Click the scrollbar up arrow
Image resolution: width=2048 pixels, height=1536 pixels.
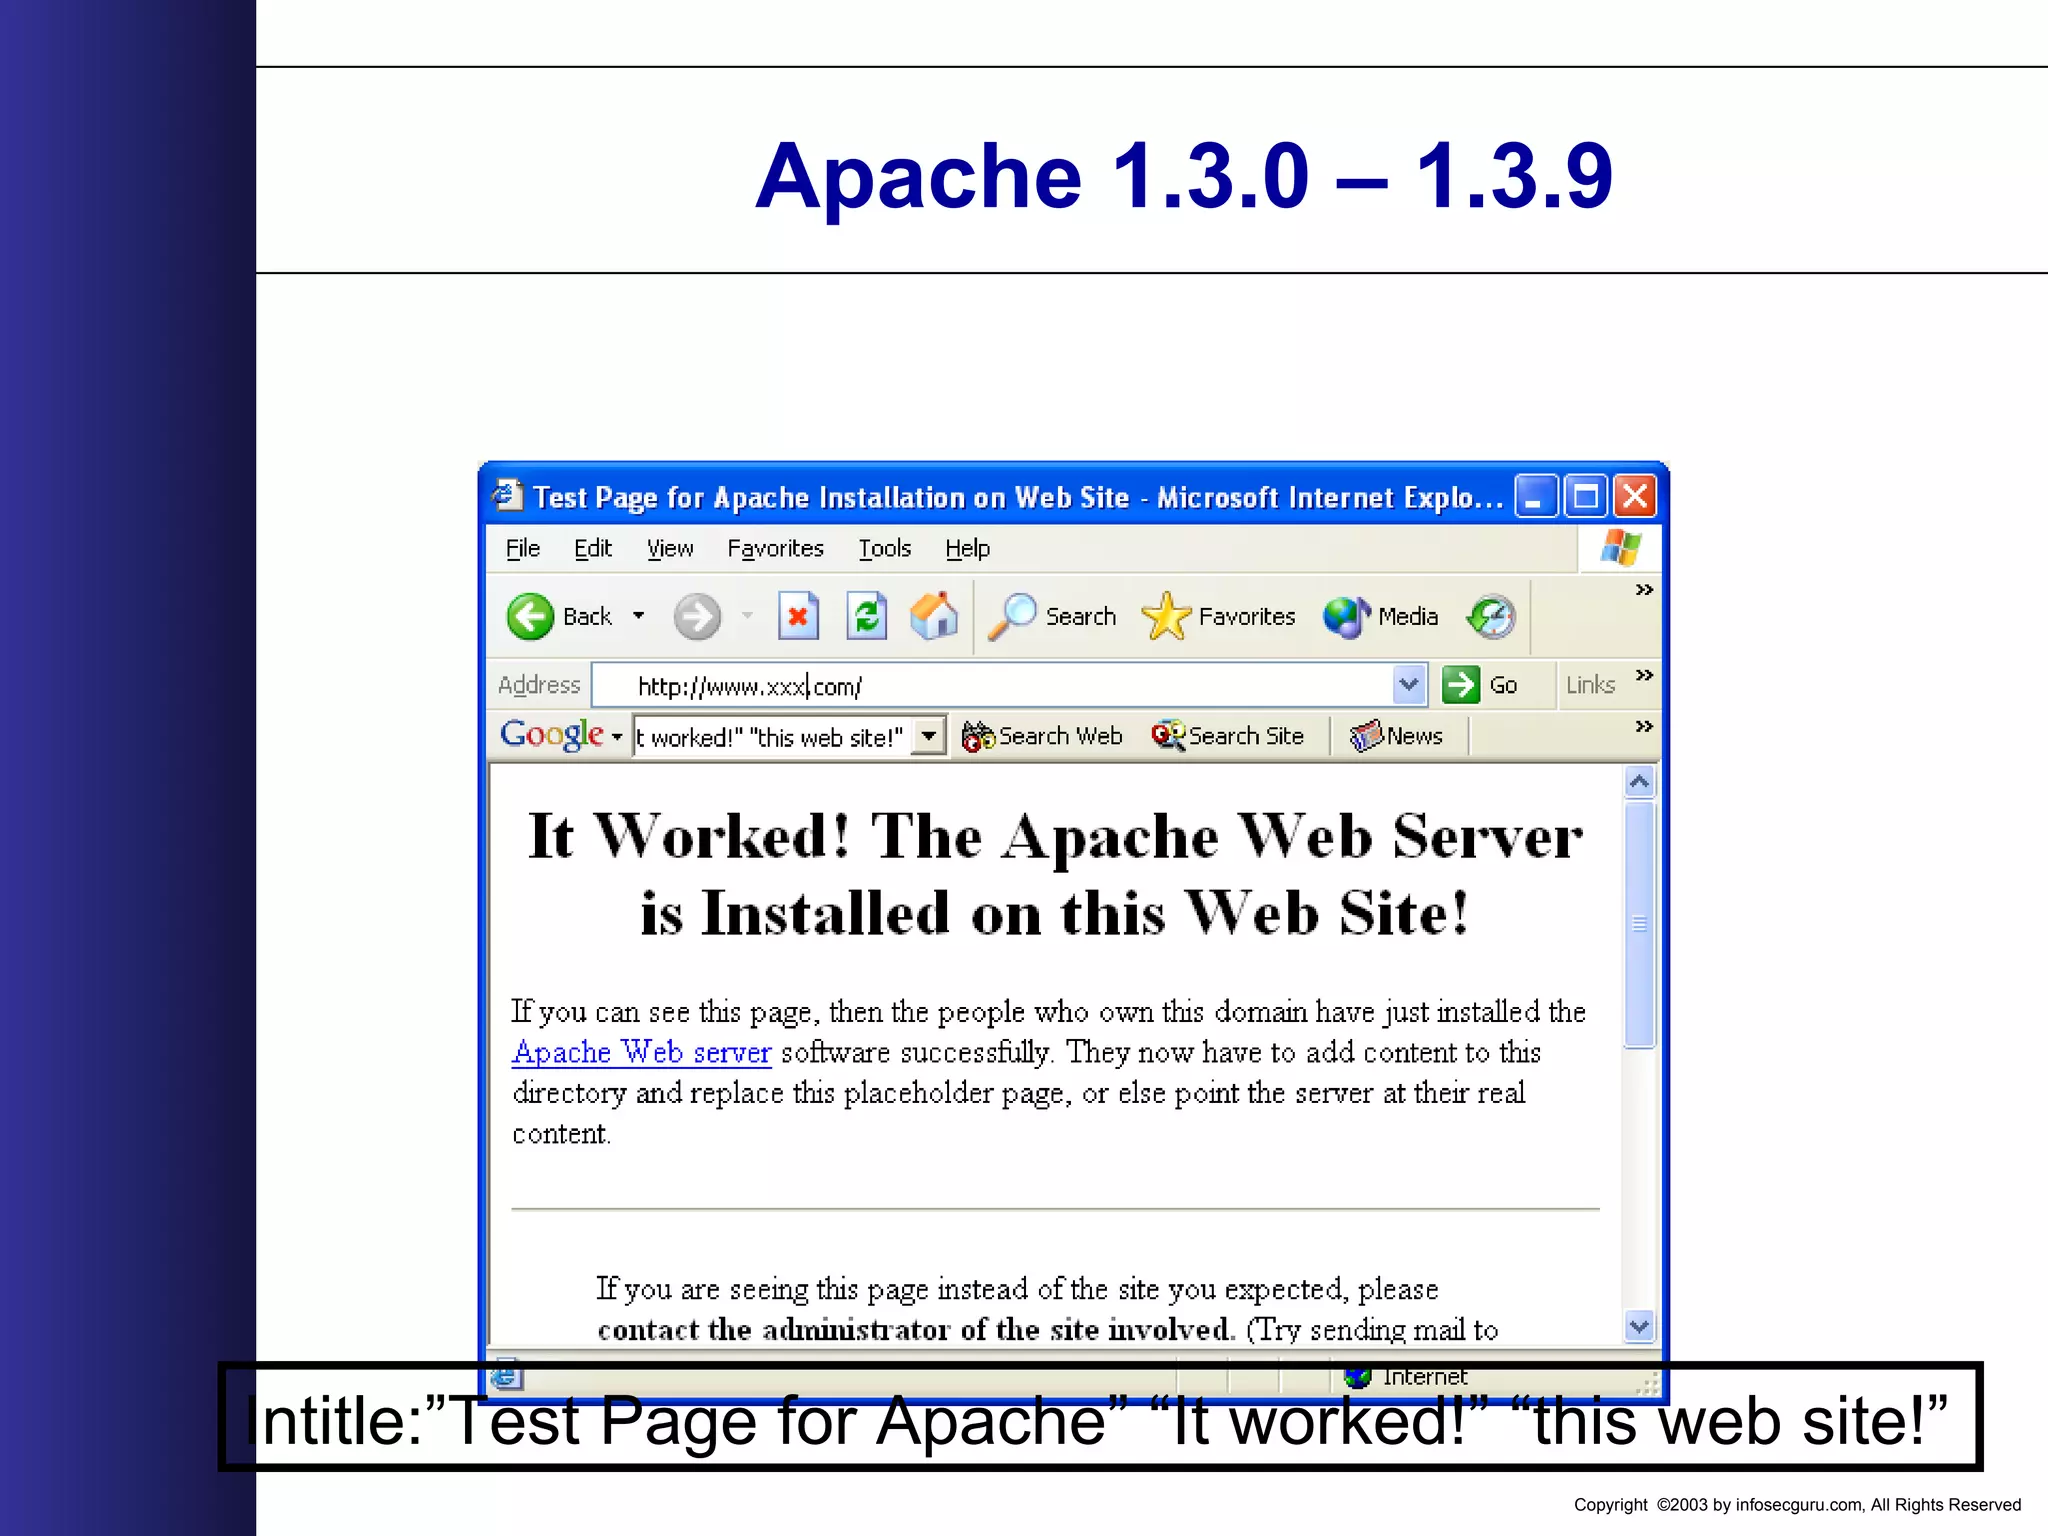(1639, 781)
